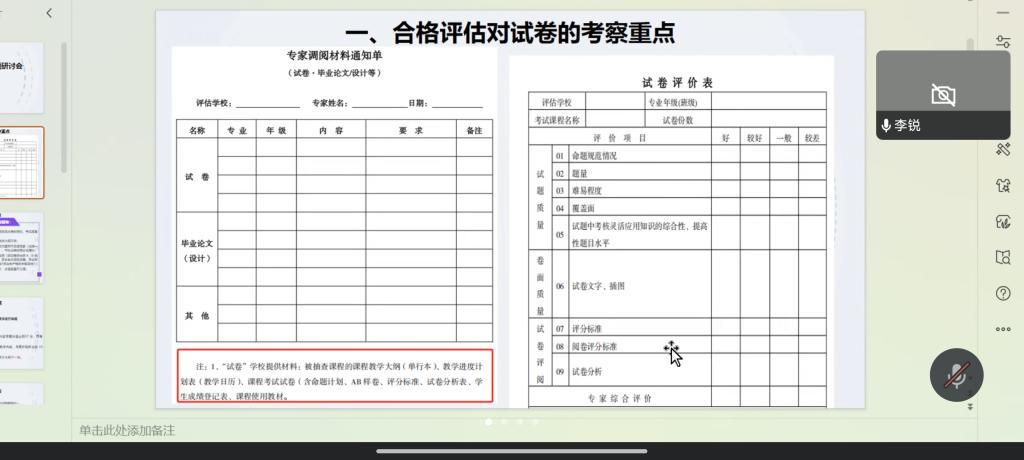The image size is (1024, 460).
Task: Open the book search icon in sidebar
Action: [1003, 258]
